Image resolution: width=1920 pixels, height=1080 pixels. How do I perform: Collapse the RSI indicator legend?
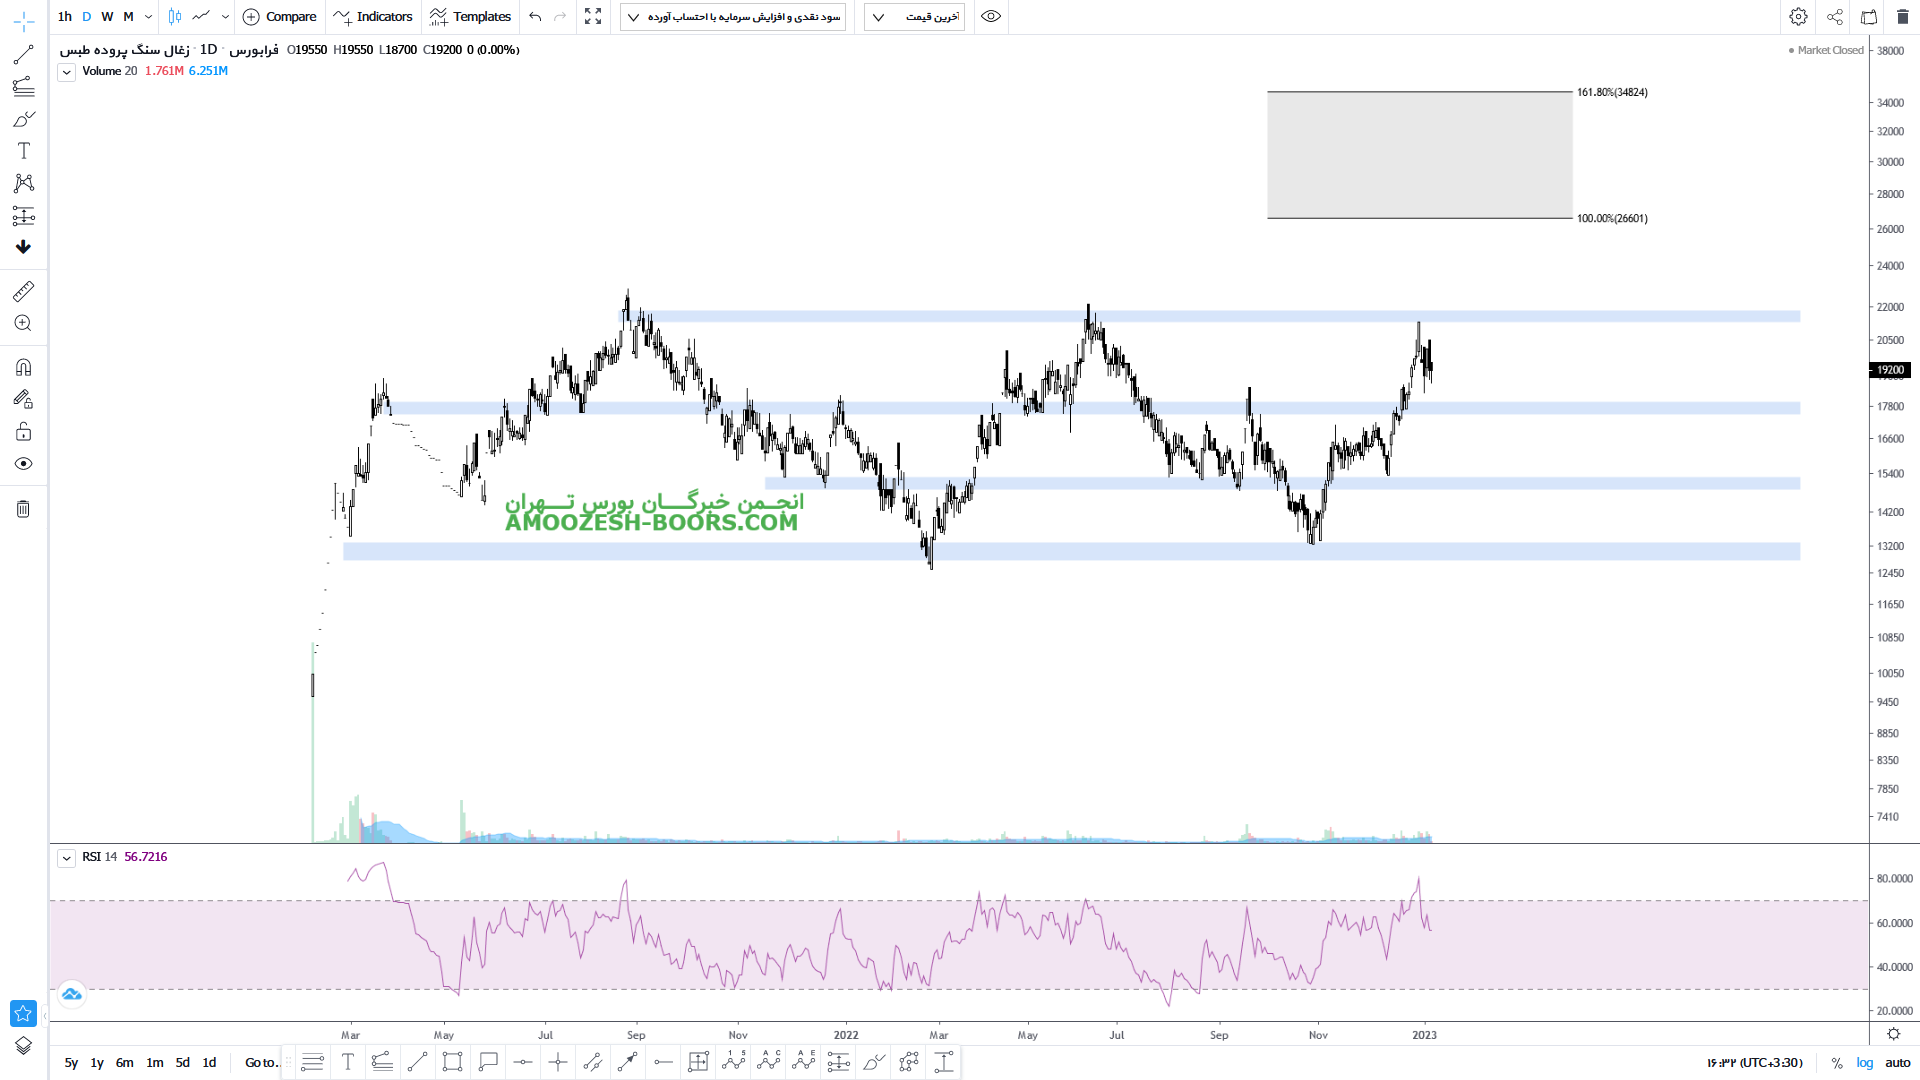click(66, 858)
